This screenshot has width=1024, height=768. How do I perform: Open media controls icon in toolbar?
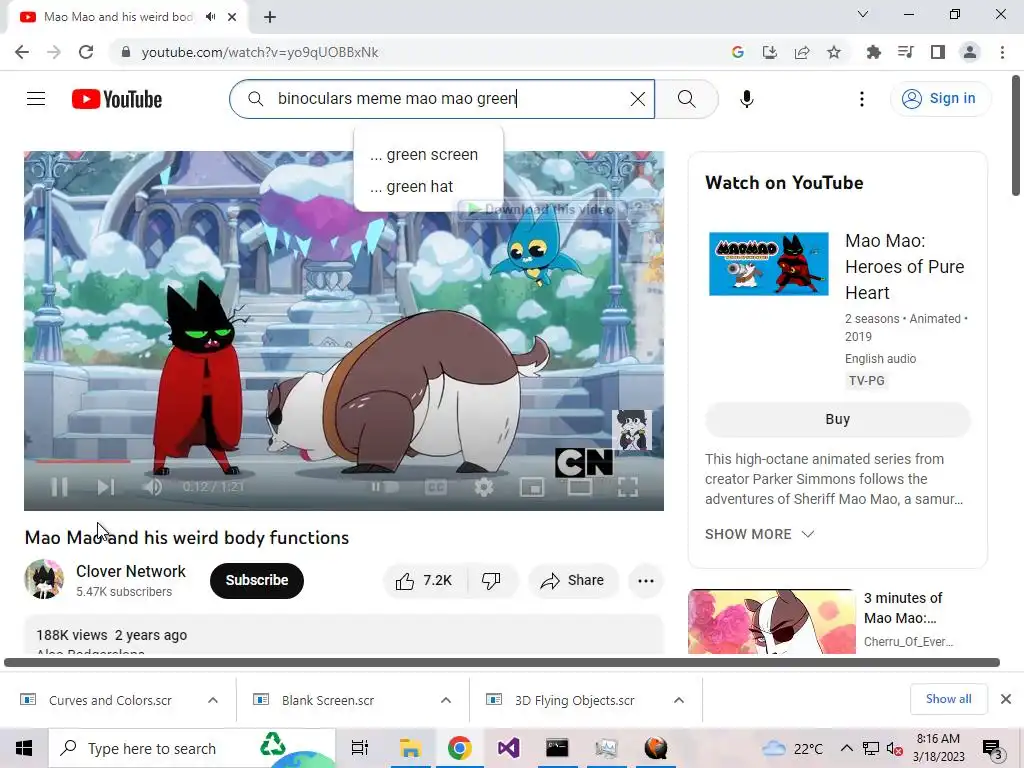point(906,52)
